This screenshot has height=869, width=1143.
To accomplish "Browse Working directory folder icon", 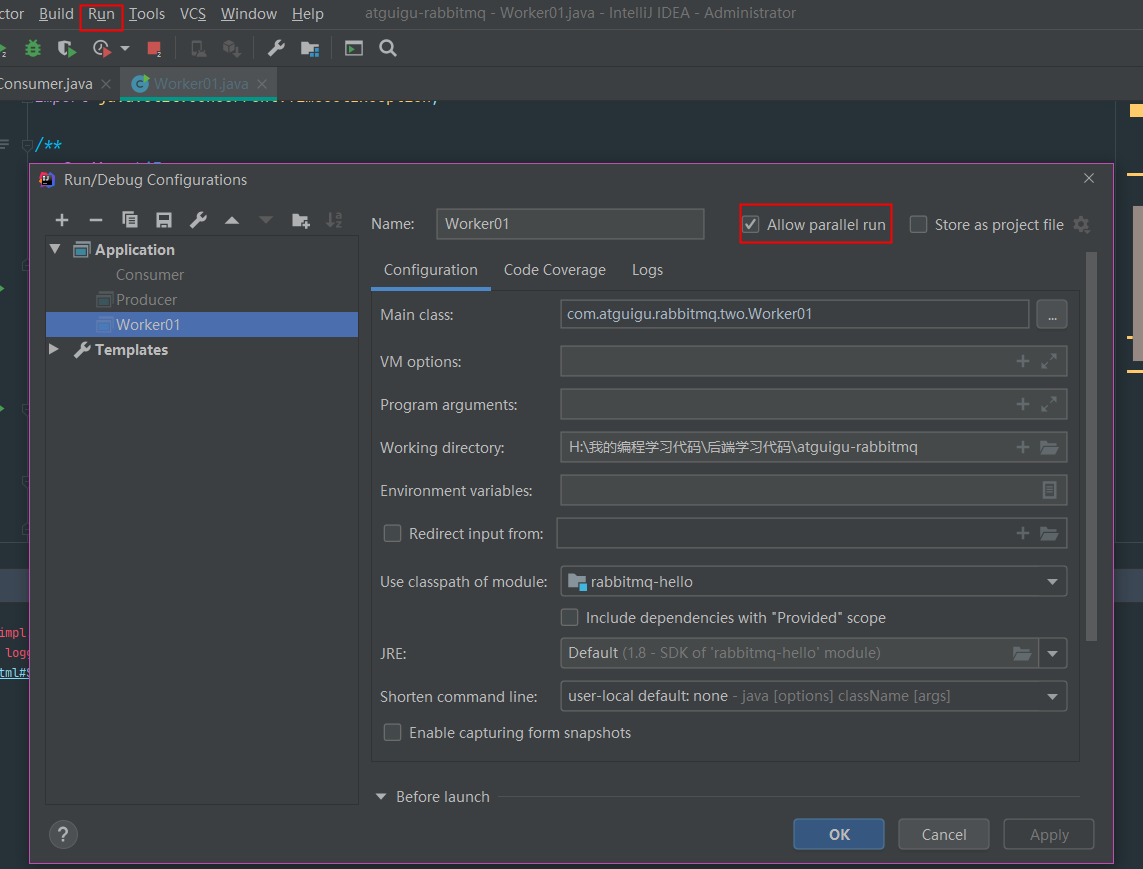I will pos(1049,448).
